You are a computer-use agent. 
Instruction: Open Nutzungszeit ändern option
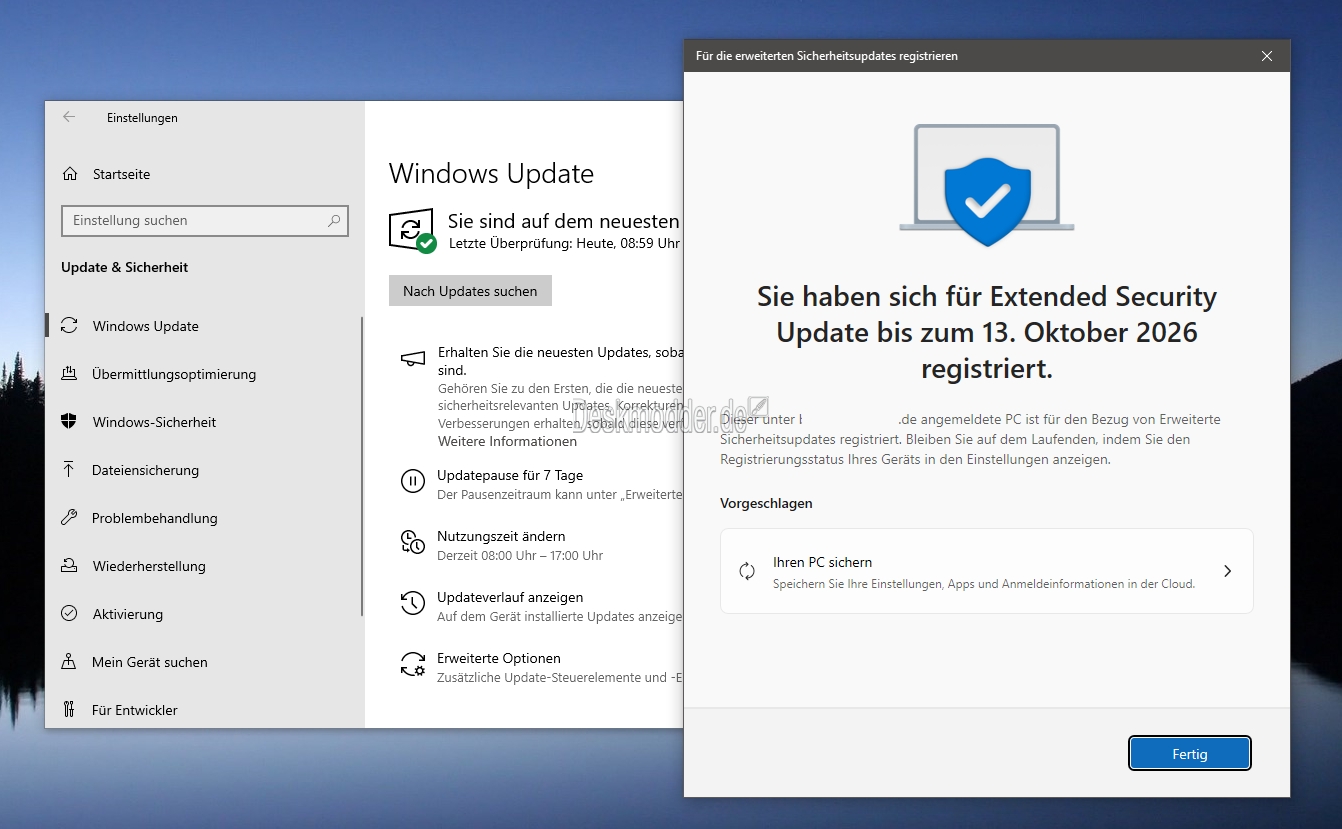(501, 536)
